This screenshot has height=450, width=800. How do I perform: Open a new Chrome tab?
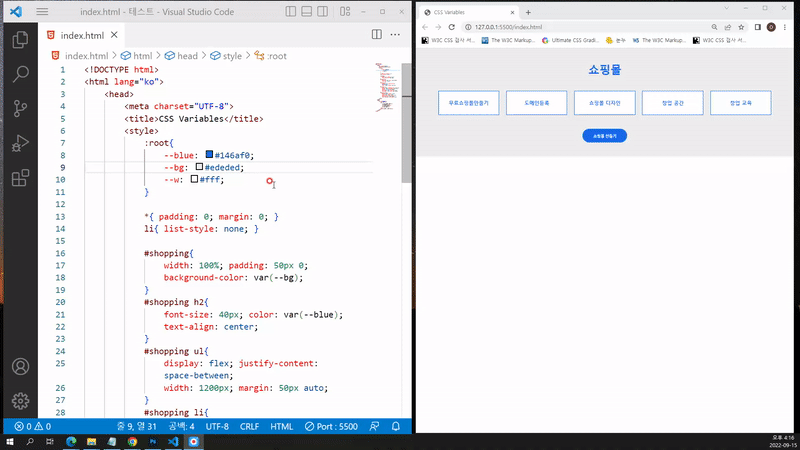[x=529, y=12]
